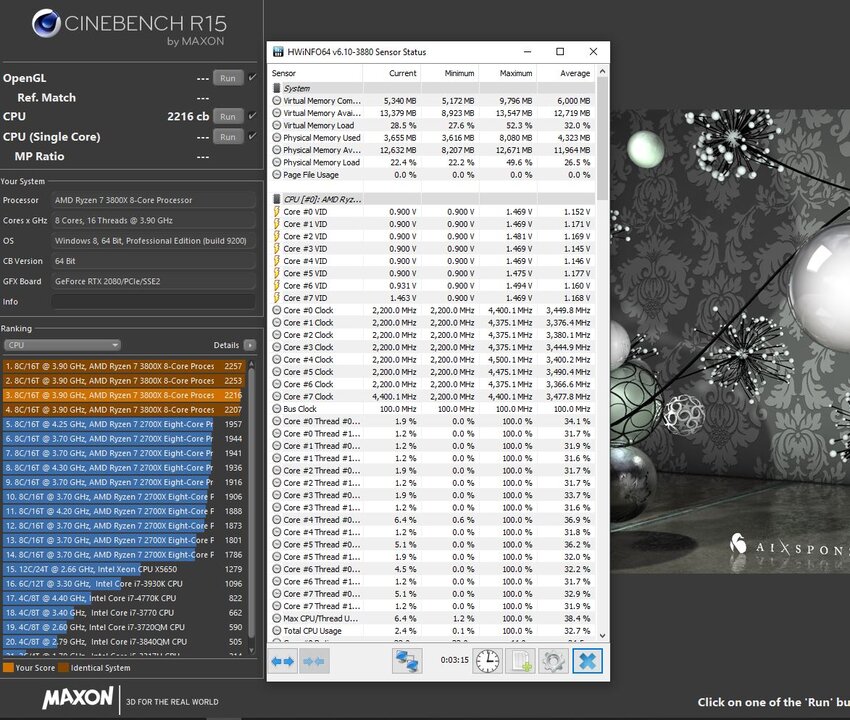Screen dimensions: 850x720
Task: Click the expand columns double-arrow icon in HWiNFO
Action: tap(282, 661)
